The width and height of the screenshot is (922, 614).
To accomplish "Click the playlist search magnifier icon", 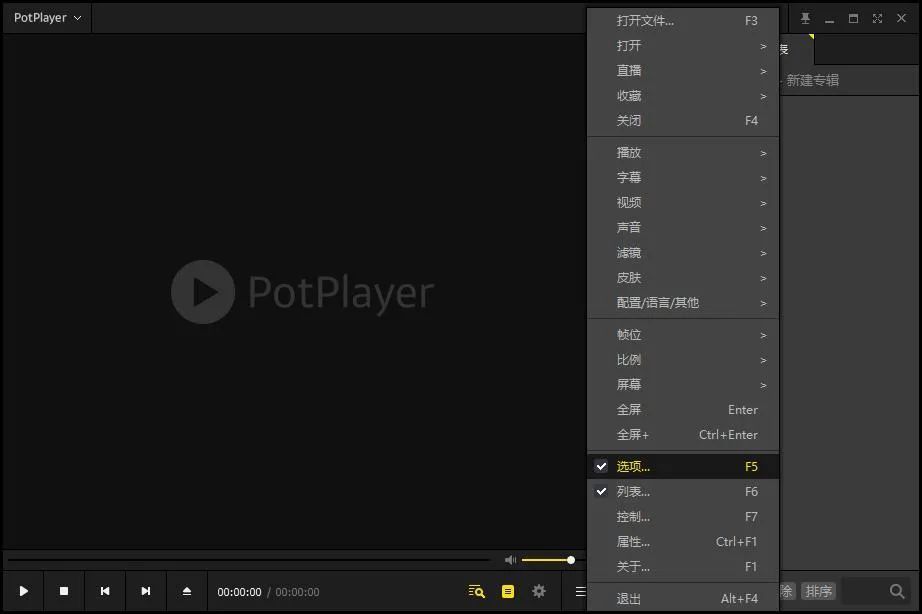I will tap(897, 591).
